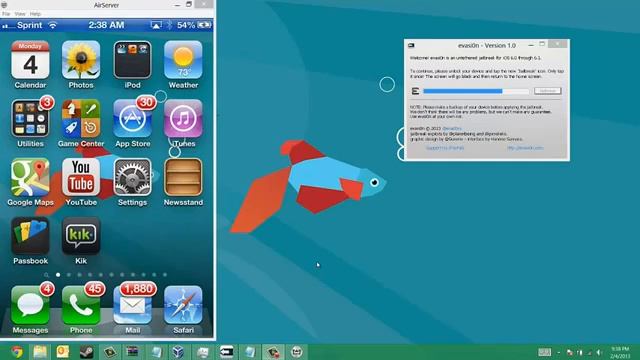Launch Google Maps app

click(x=30, y=177)
